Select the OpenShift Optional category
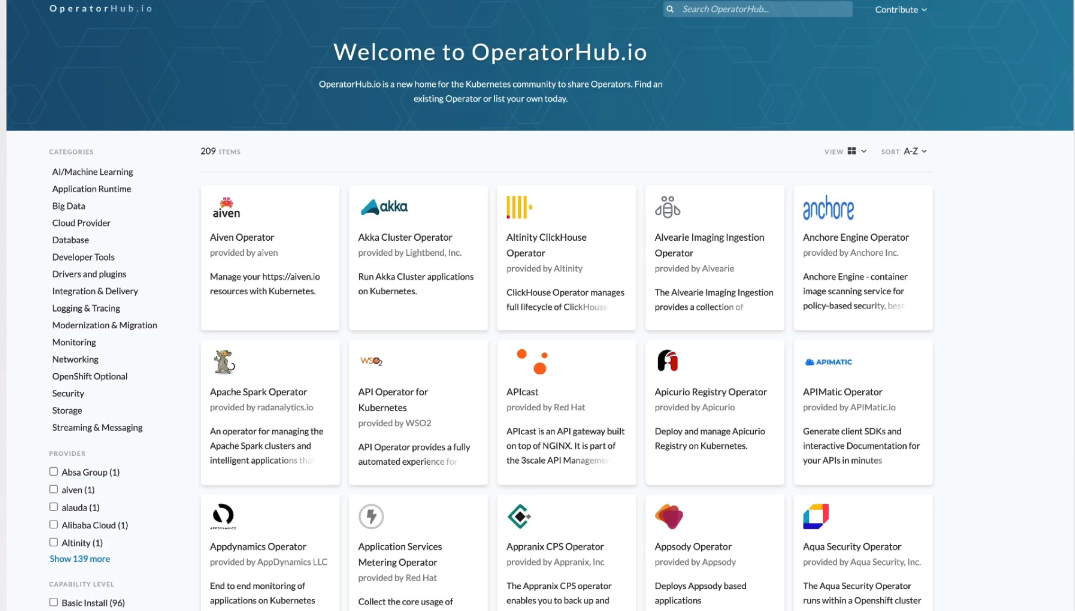 click(x=90, y=376)
